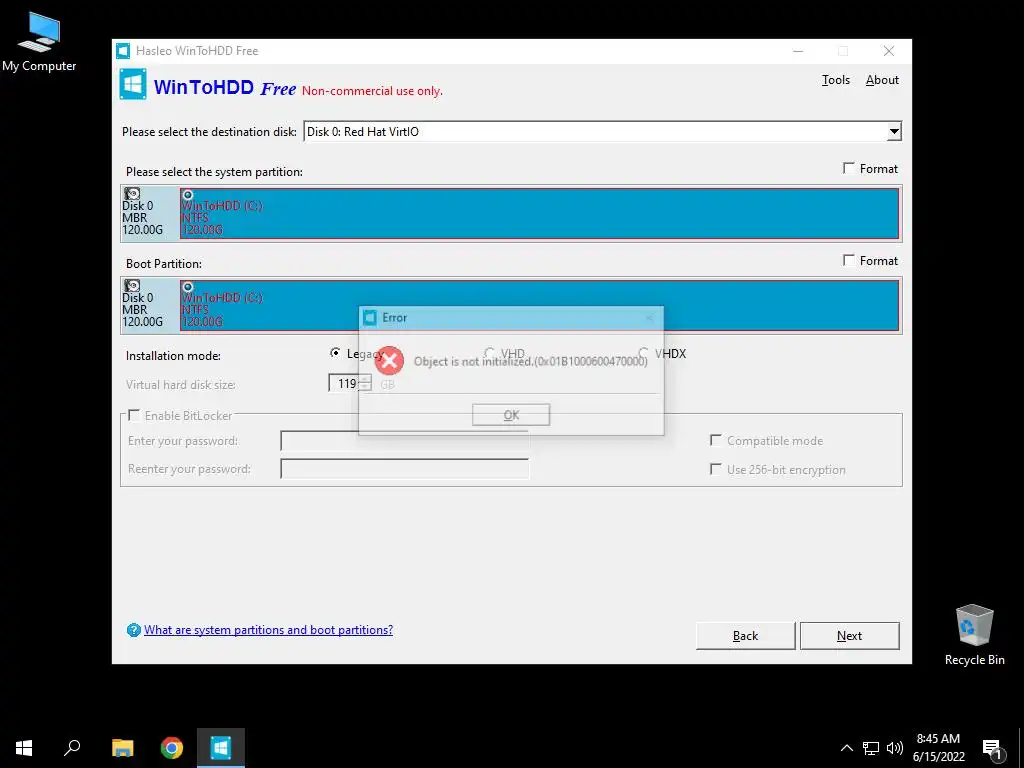Select WinToHDD taskbar icon
The image size is (1024, 768).
[x=221, y=748]
